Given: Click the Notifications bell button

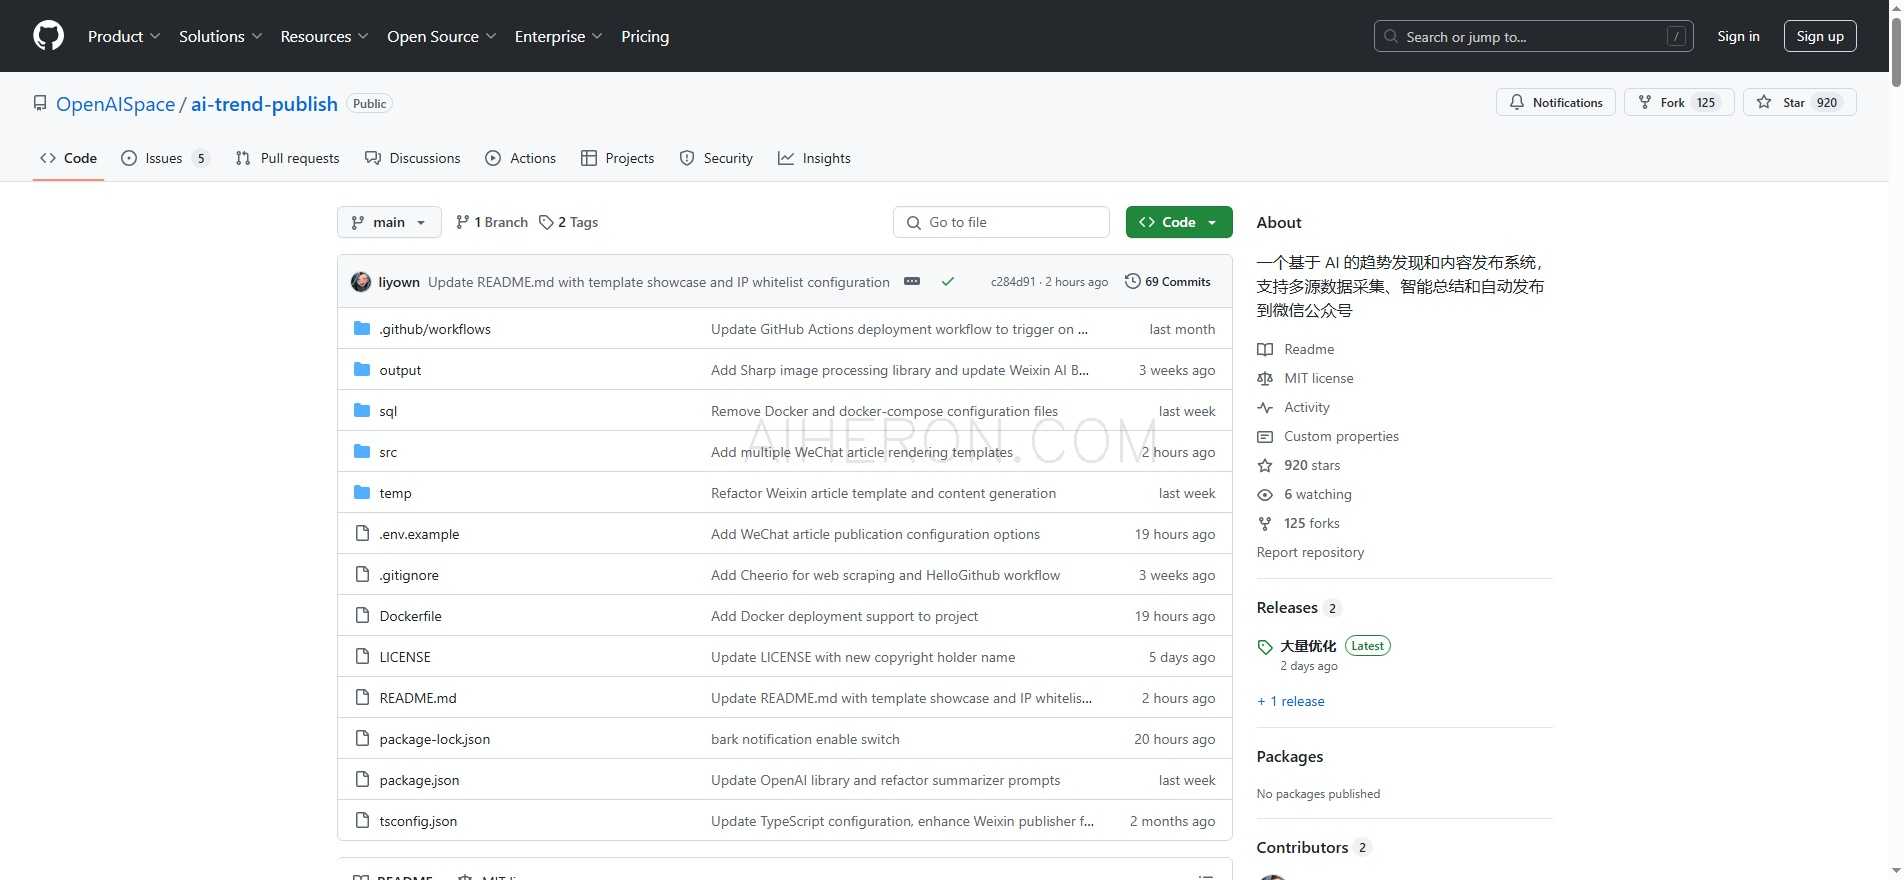Looking at the screenshot, I should 1556,102.
